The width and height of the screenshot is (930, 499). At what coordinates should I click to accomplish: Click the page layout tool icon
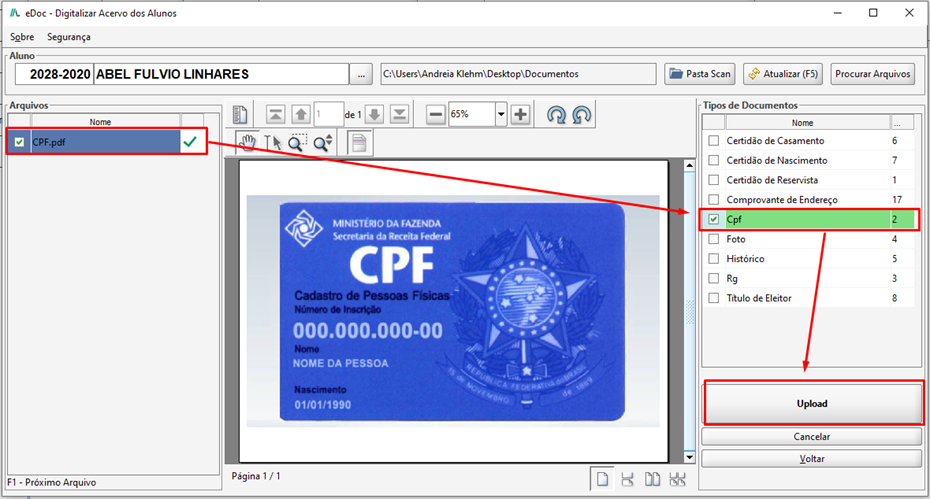tap(359, 143)
